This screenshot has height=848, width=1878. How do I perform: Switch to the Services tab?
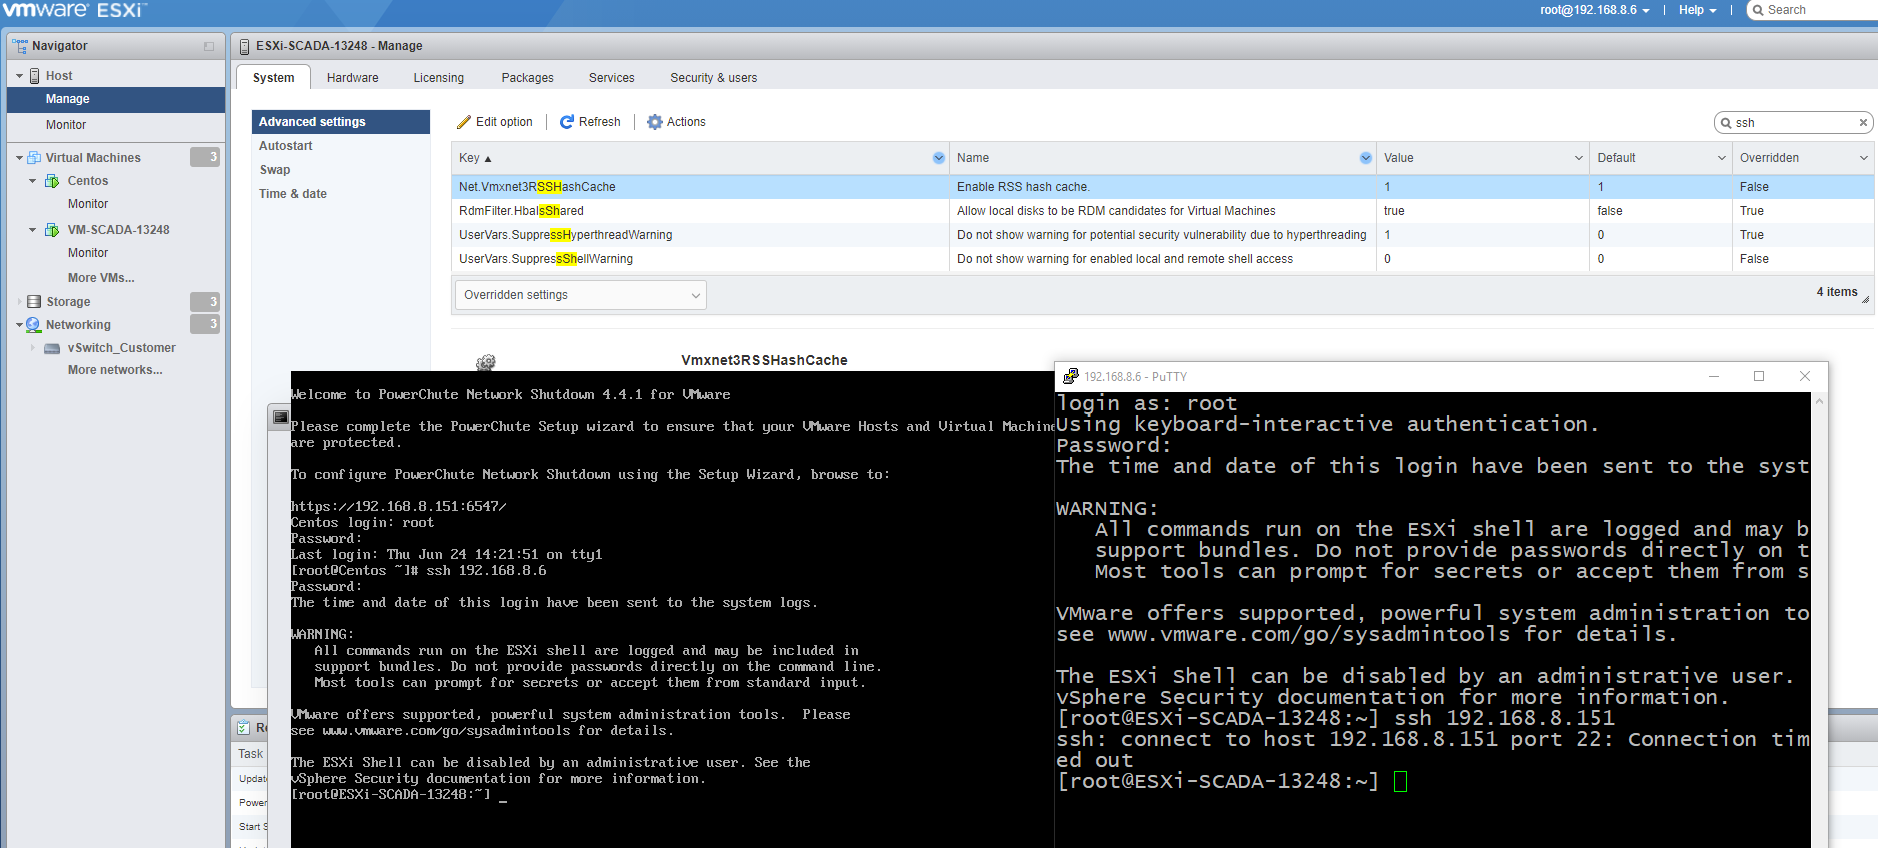pos(611,78)
